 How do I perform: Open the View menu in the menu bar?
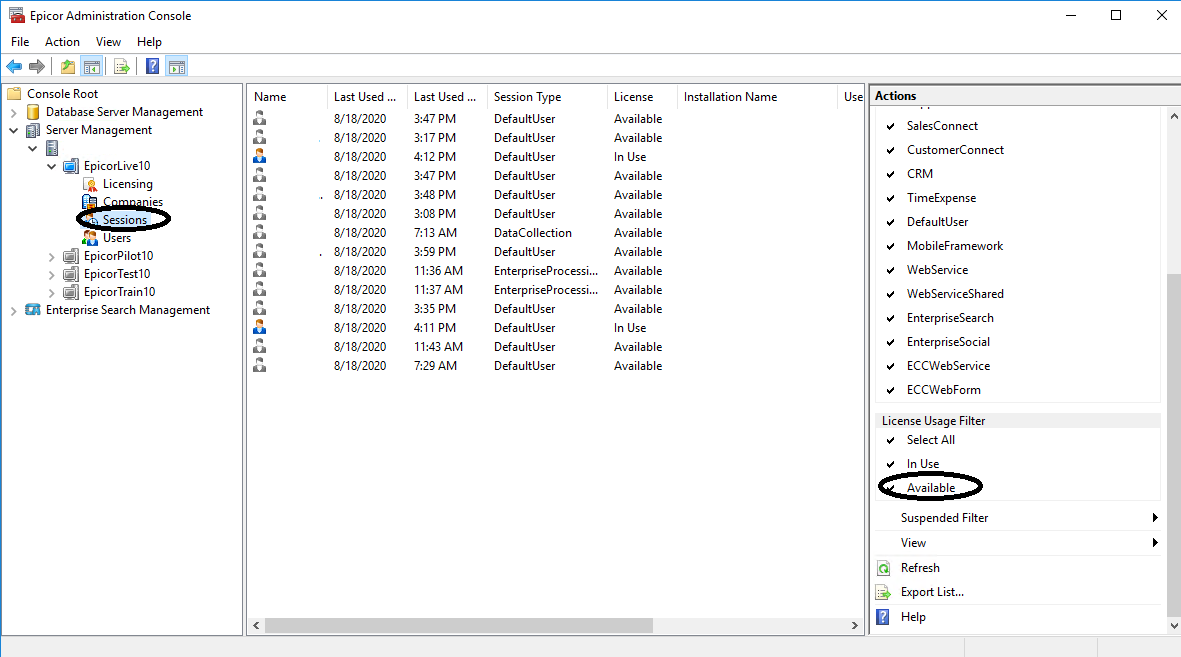[108, 42]
